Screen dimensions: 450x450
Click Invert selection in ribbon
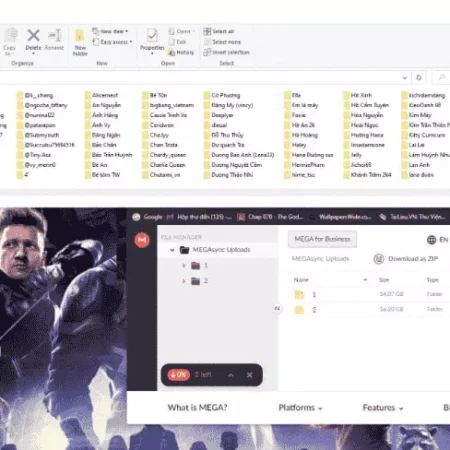227,52
